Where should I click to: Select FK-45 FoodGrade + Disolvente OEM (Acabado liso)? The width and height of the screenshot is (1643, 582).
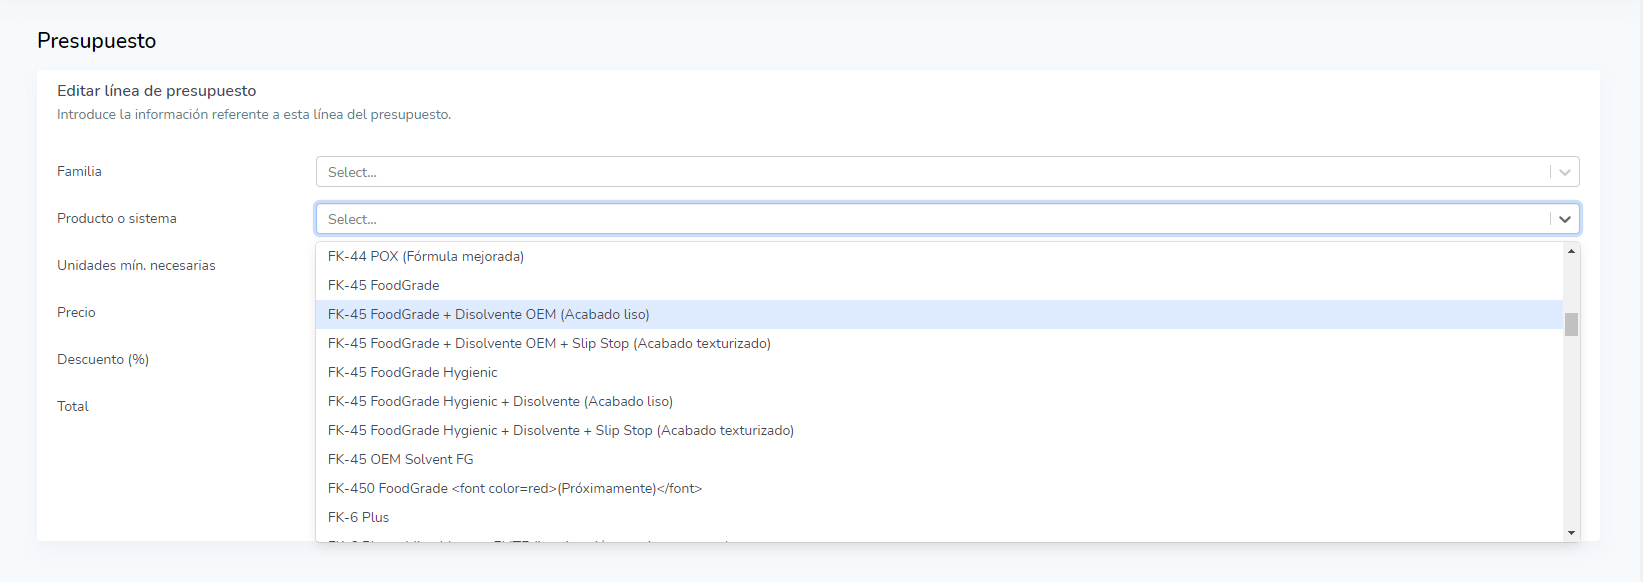489,315
